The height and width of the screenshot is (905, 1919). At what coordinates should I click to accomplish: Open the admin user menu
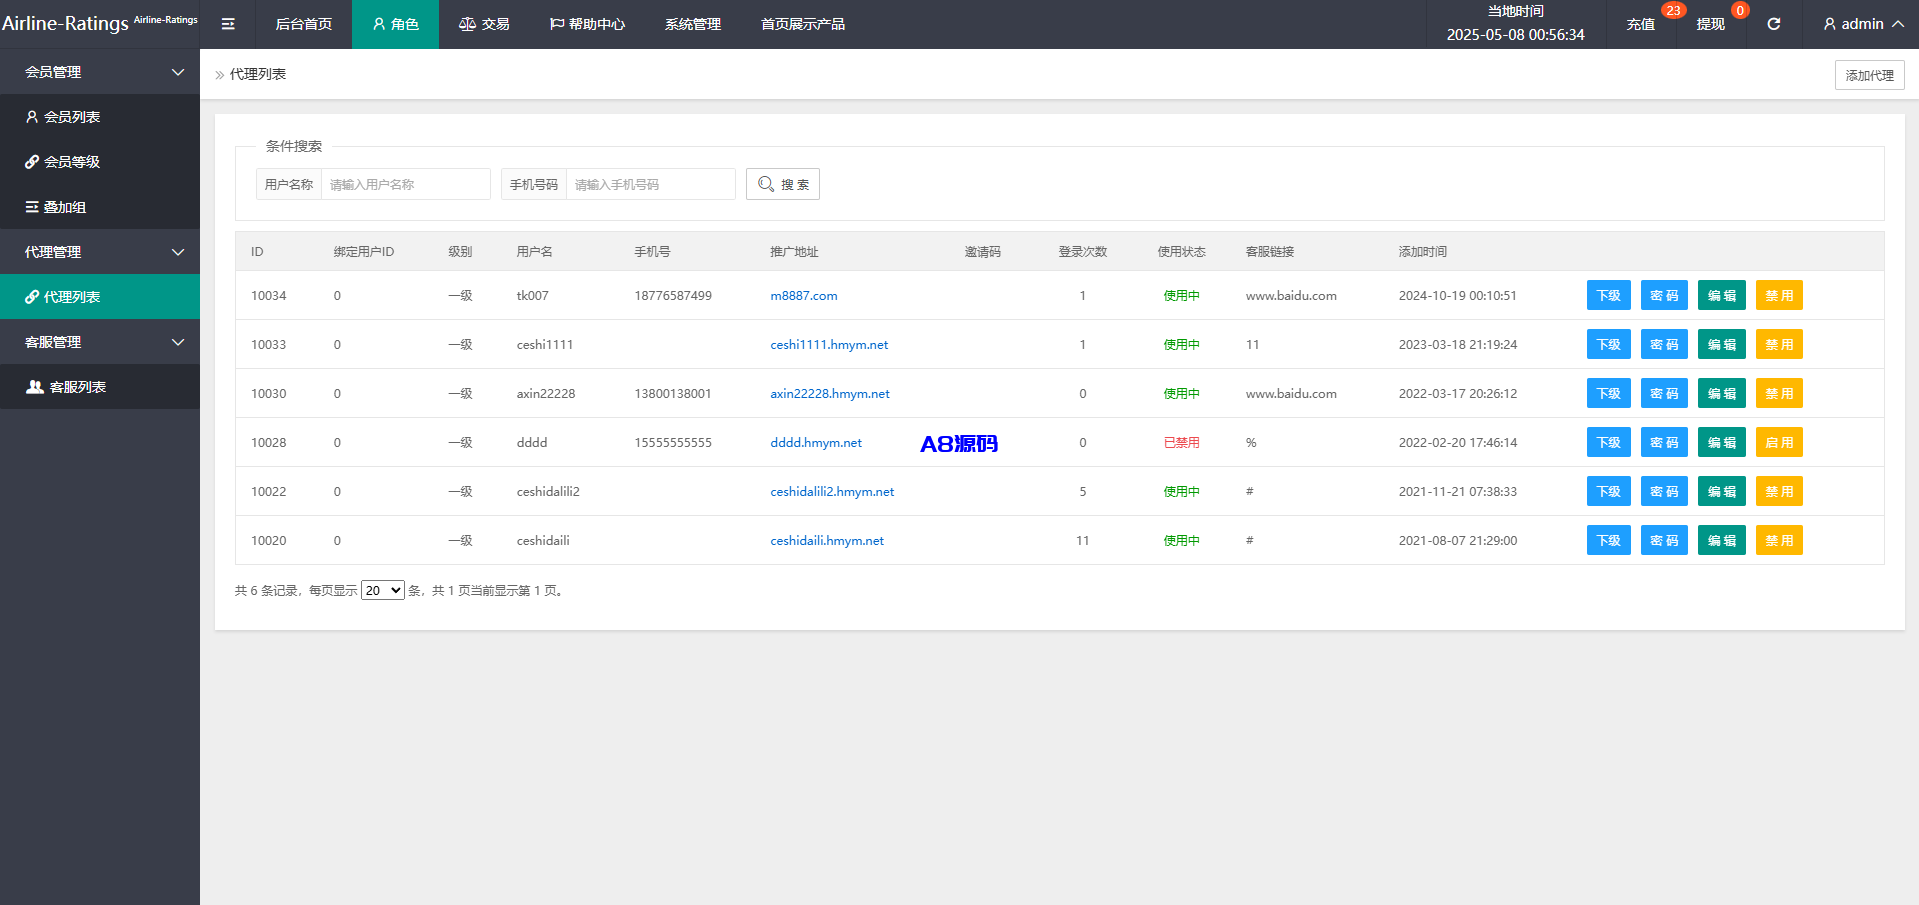point(1863,24)
